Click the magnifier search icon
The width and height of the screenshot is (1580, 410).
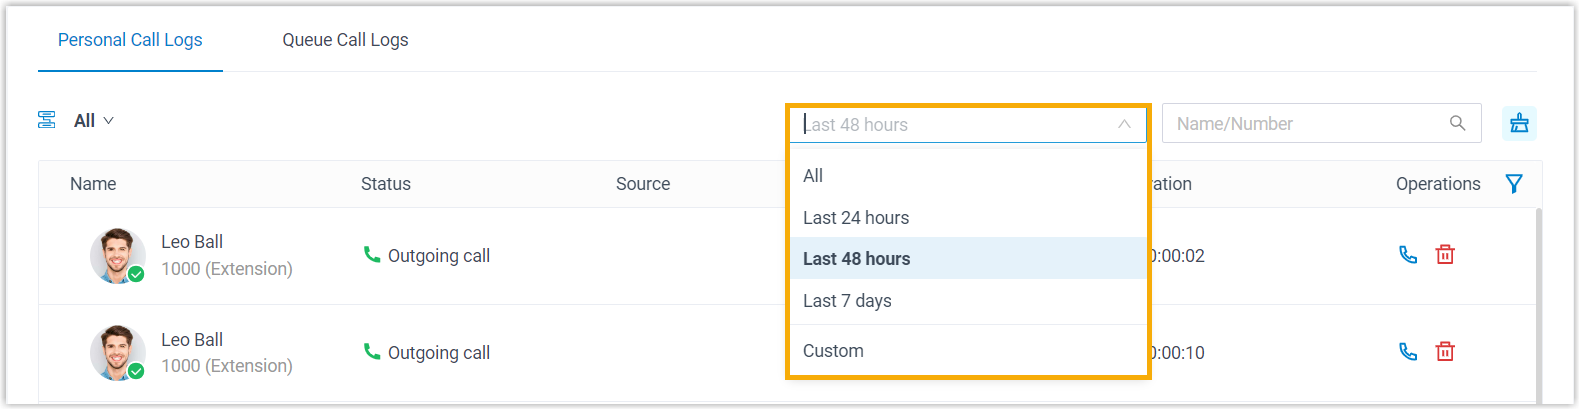click(x=1457, y=124)
